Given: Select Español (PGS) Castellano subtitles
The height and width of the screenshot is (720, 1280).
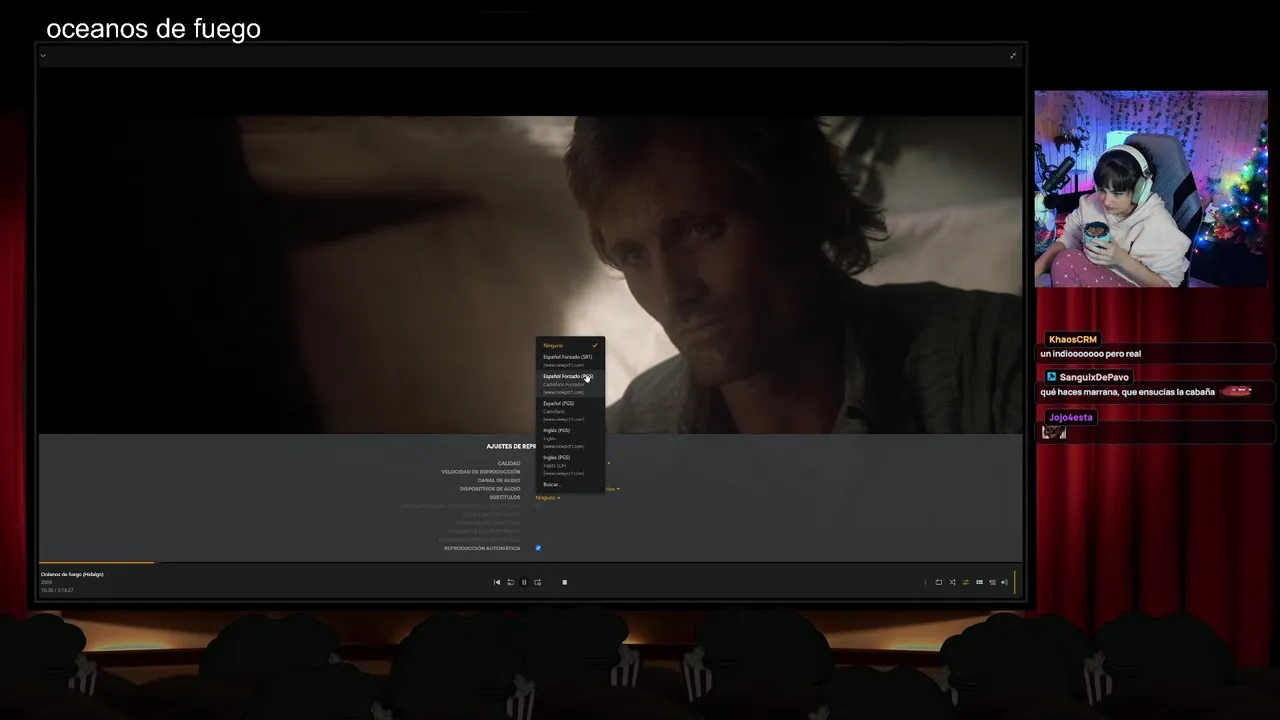Looking at the screenshot, I should point(570,411).
